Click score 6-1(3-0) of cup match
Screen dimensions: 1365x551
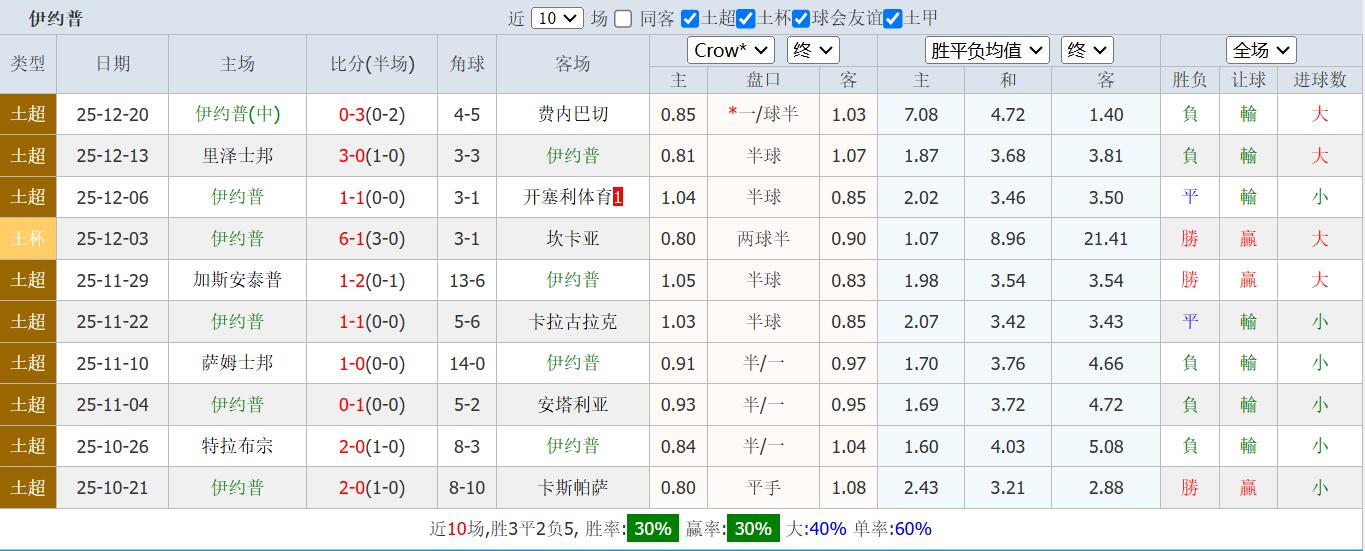tap(372, 239)
